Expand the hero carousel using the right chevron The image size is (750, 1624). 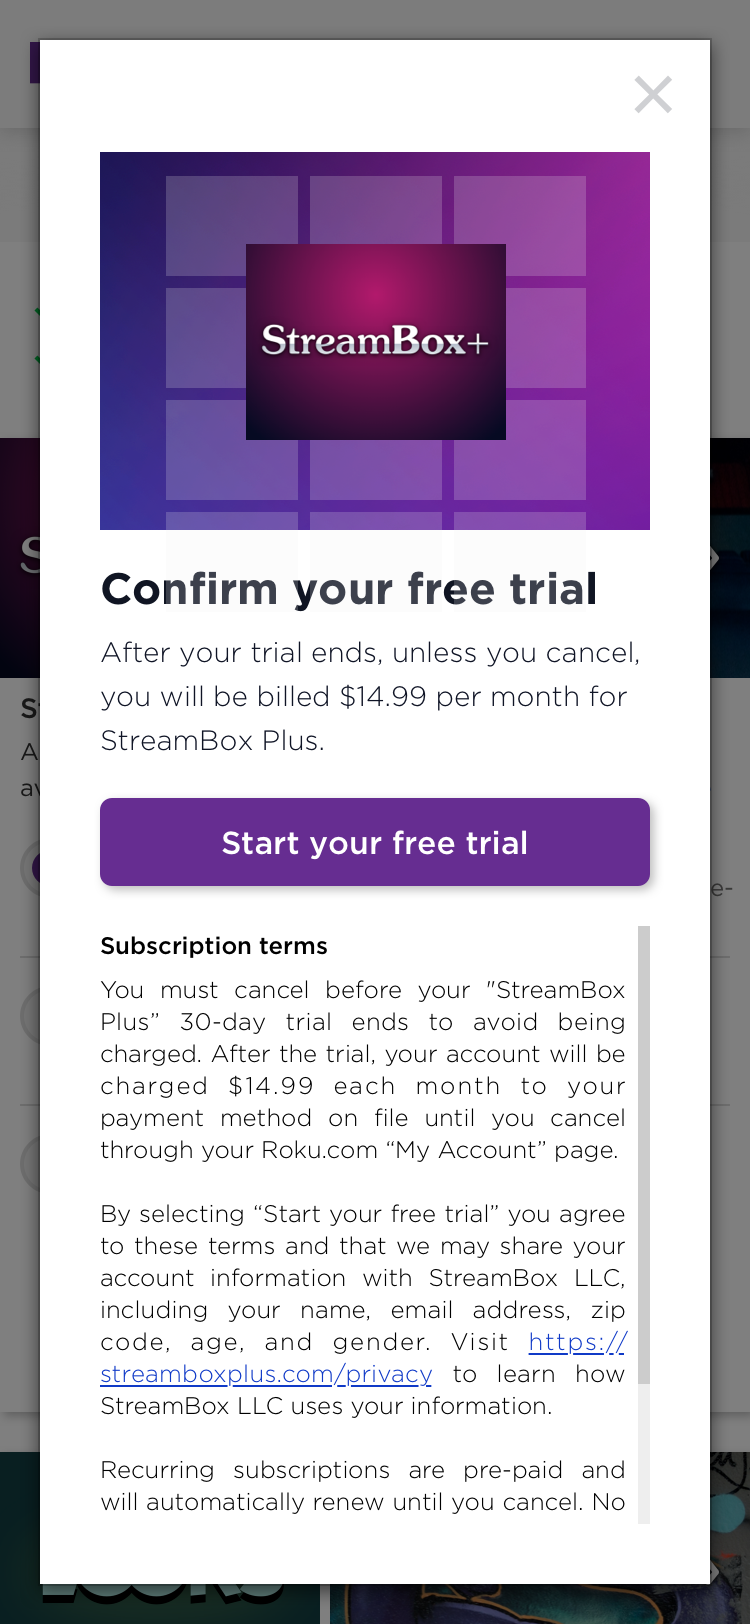point(714,558)
